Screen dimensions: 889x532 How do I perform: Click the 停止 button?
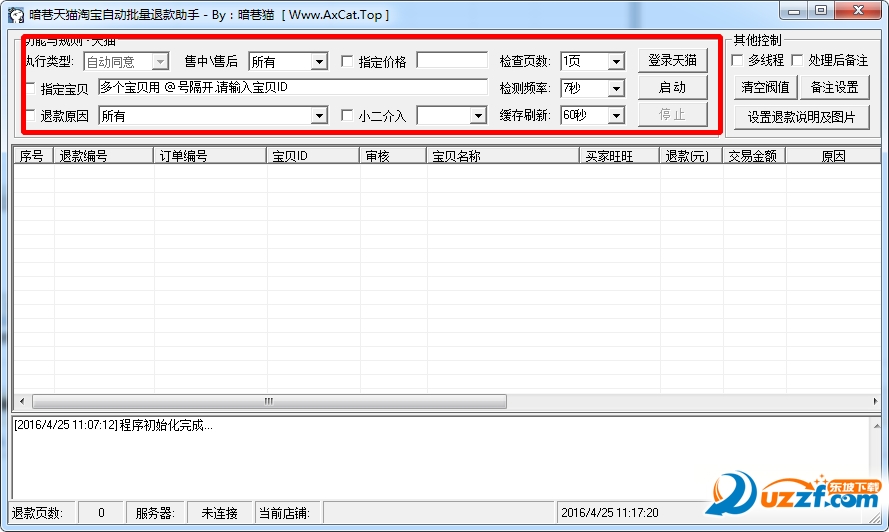pos(672,115)
